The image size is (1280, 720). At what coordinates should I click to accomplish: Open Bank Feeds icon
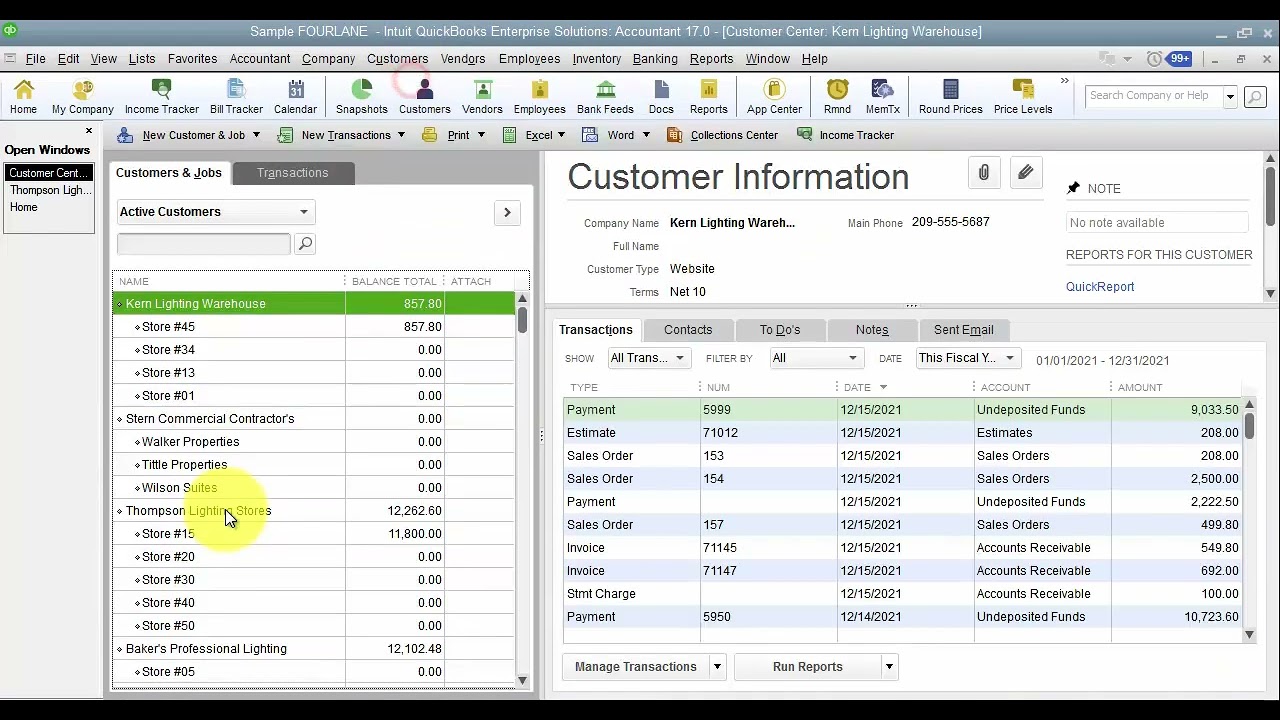(x=605, y=97)
